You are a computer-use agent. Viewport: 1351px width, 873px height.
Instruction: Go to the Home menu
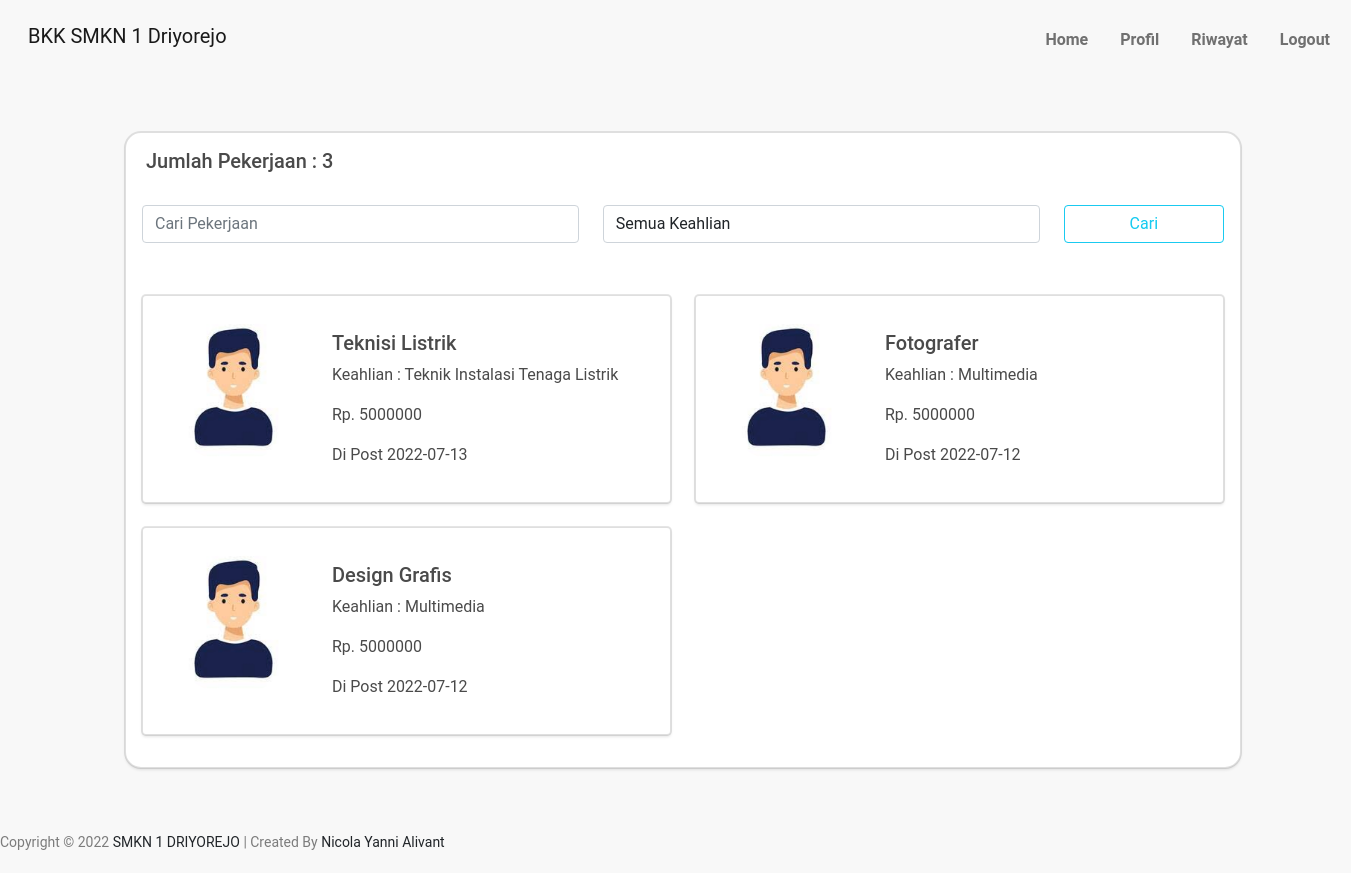(x=1066, y=40)
